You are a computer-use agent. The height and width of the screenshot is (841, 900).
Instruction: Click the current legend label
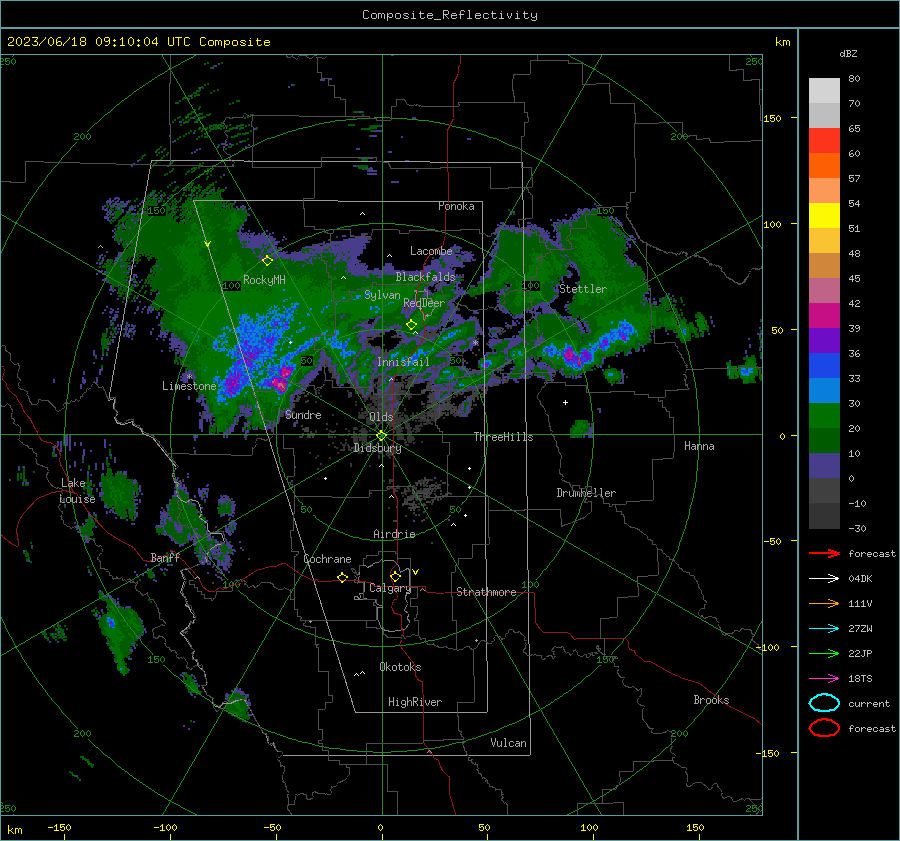tap(869, 703)
